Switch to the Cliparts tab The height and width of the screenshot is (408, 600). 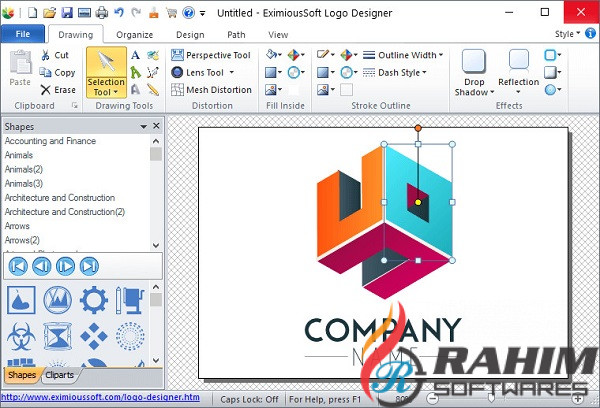pyautogui.click(x=59, y=375)
